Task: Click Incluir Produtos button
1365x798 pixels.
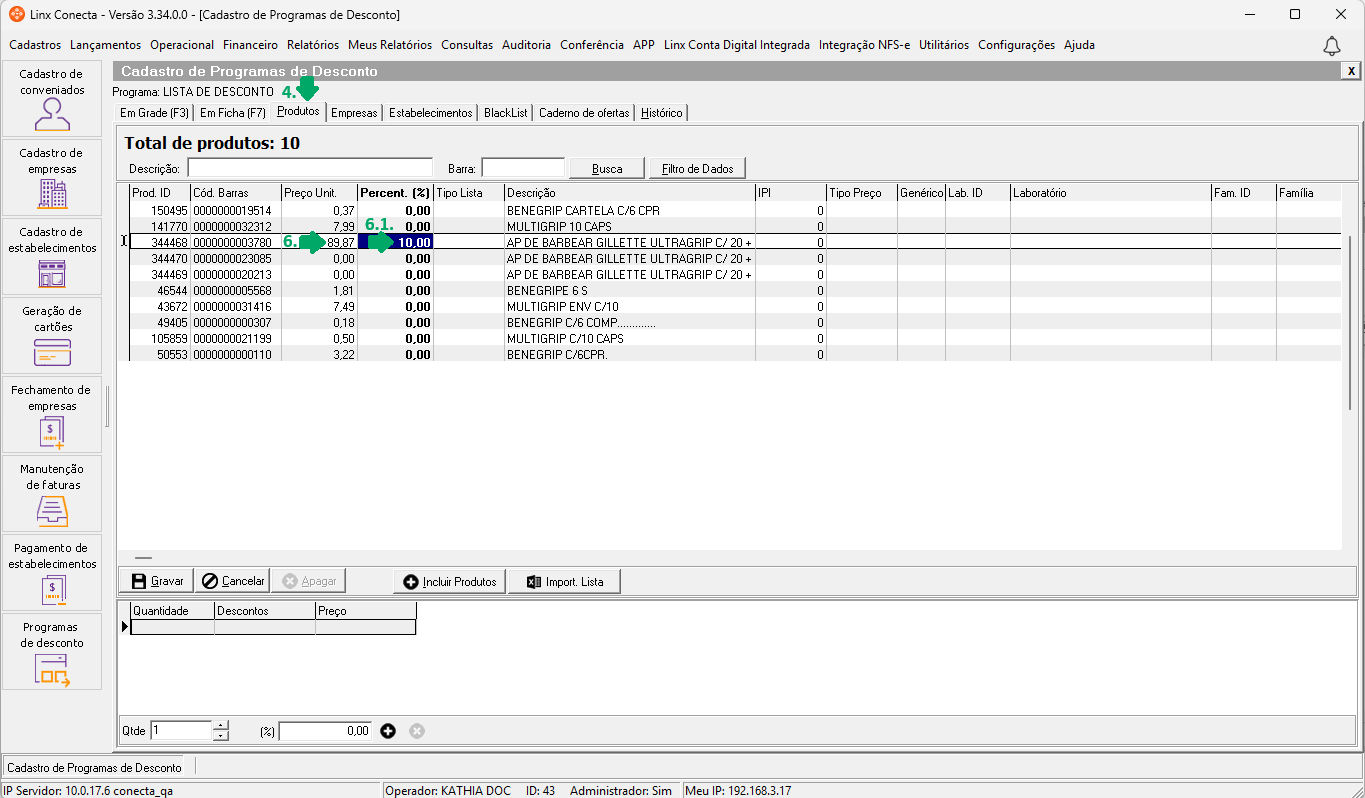Action: pos(450,581)
